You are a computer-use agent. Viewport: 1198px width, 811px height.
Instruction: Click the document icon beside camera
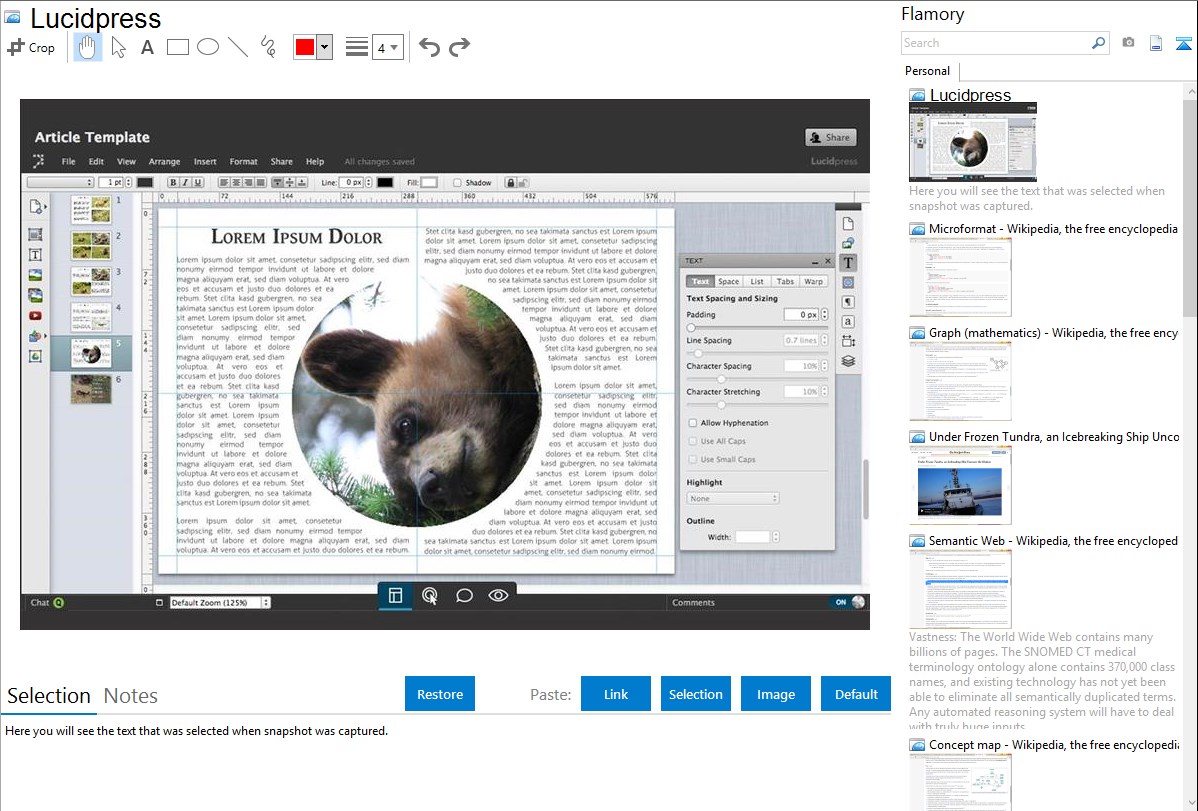point(1156,43)
